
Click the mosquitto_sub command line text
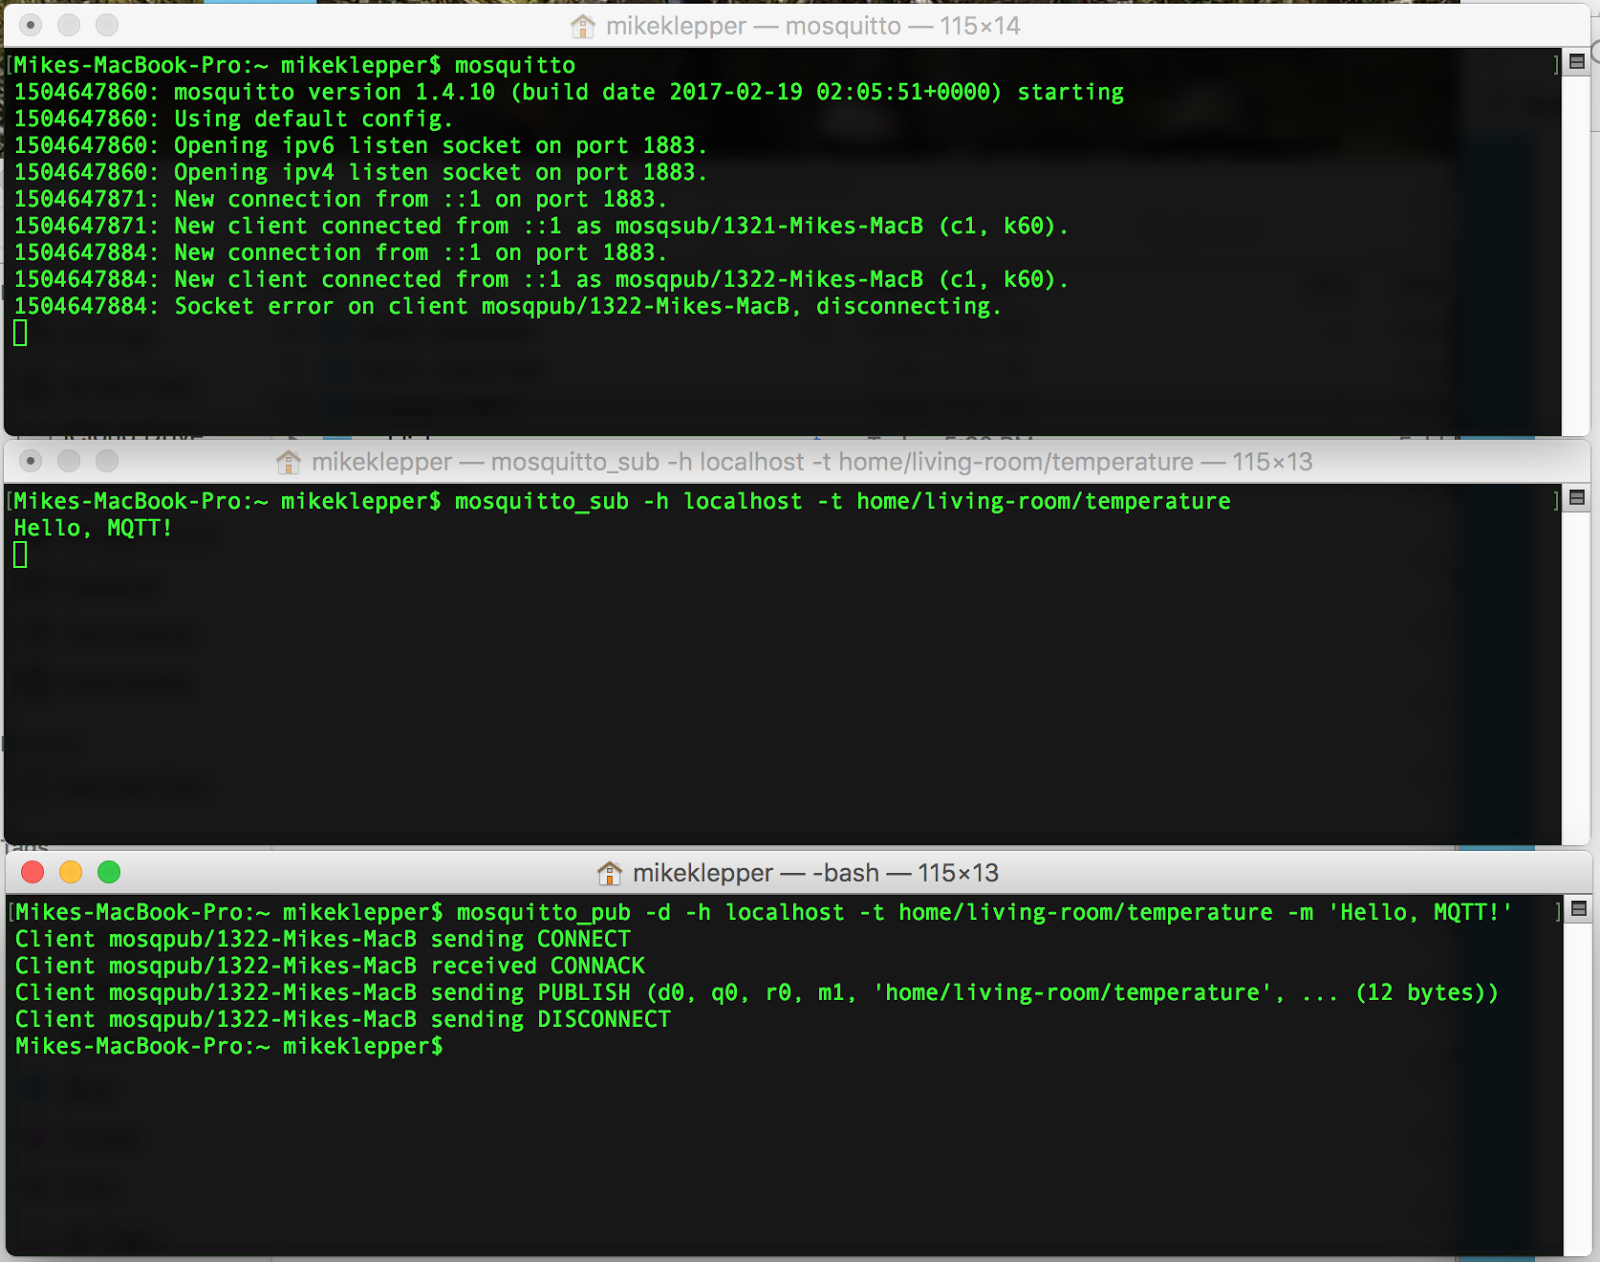click(x=843, y=501)
